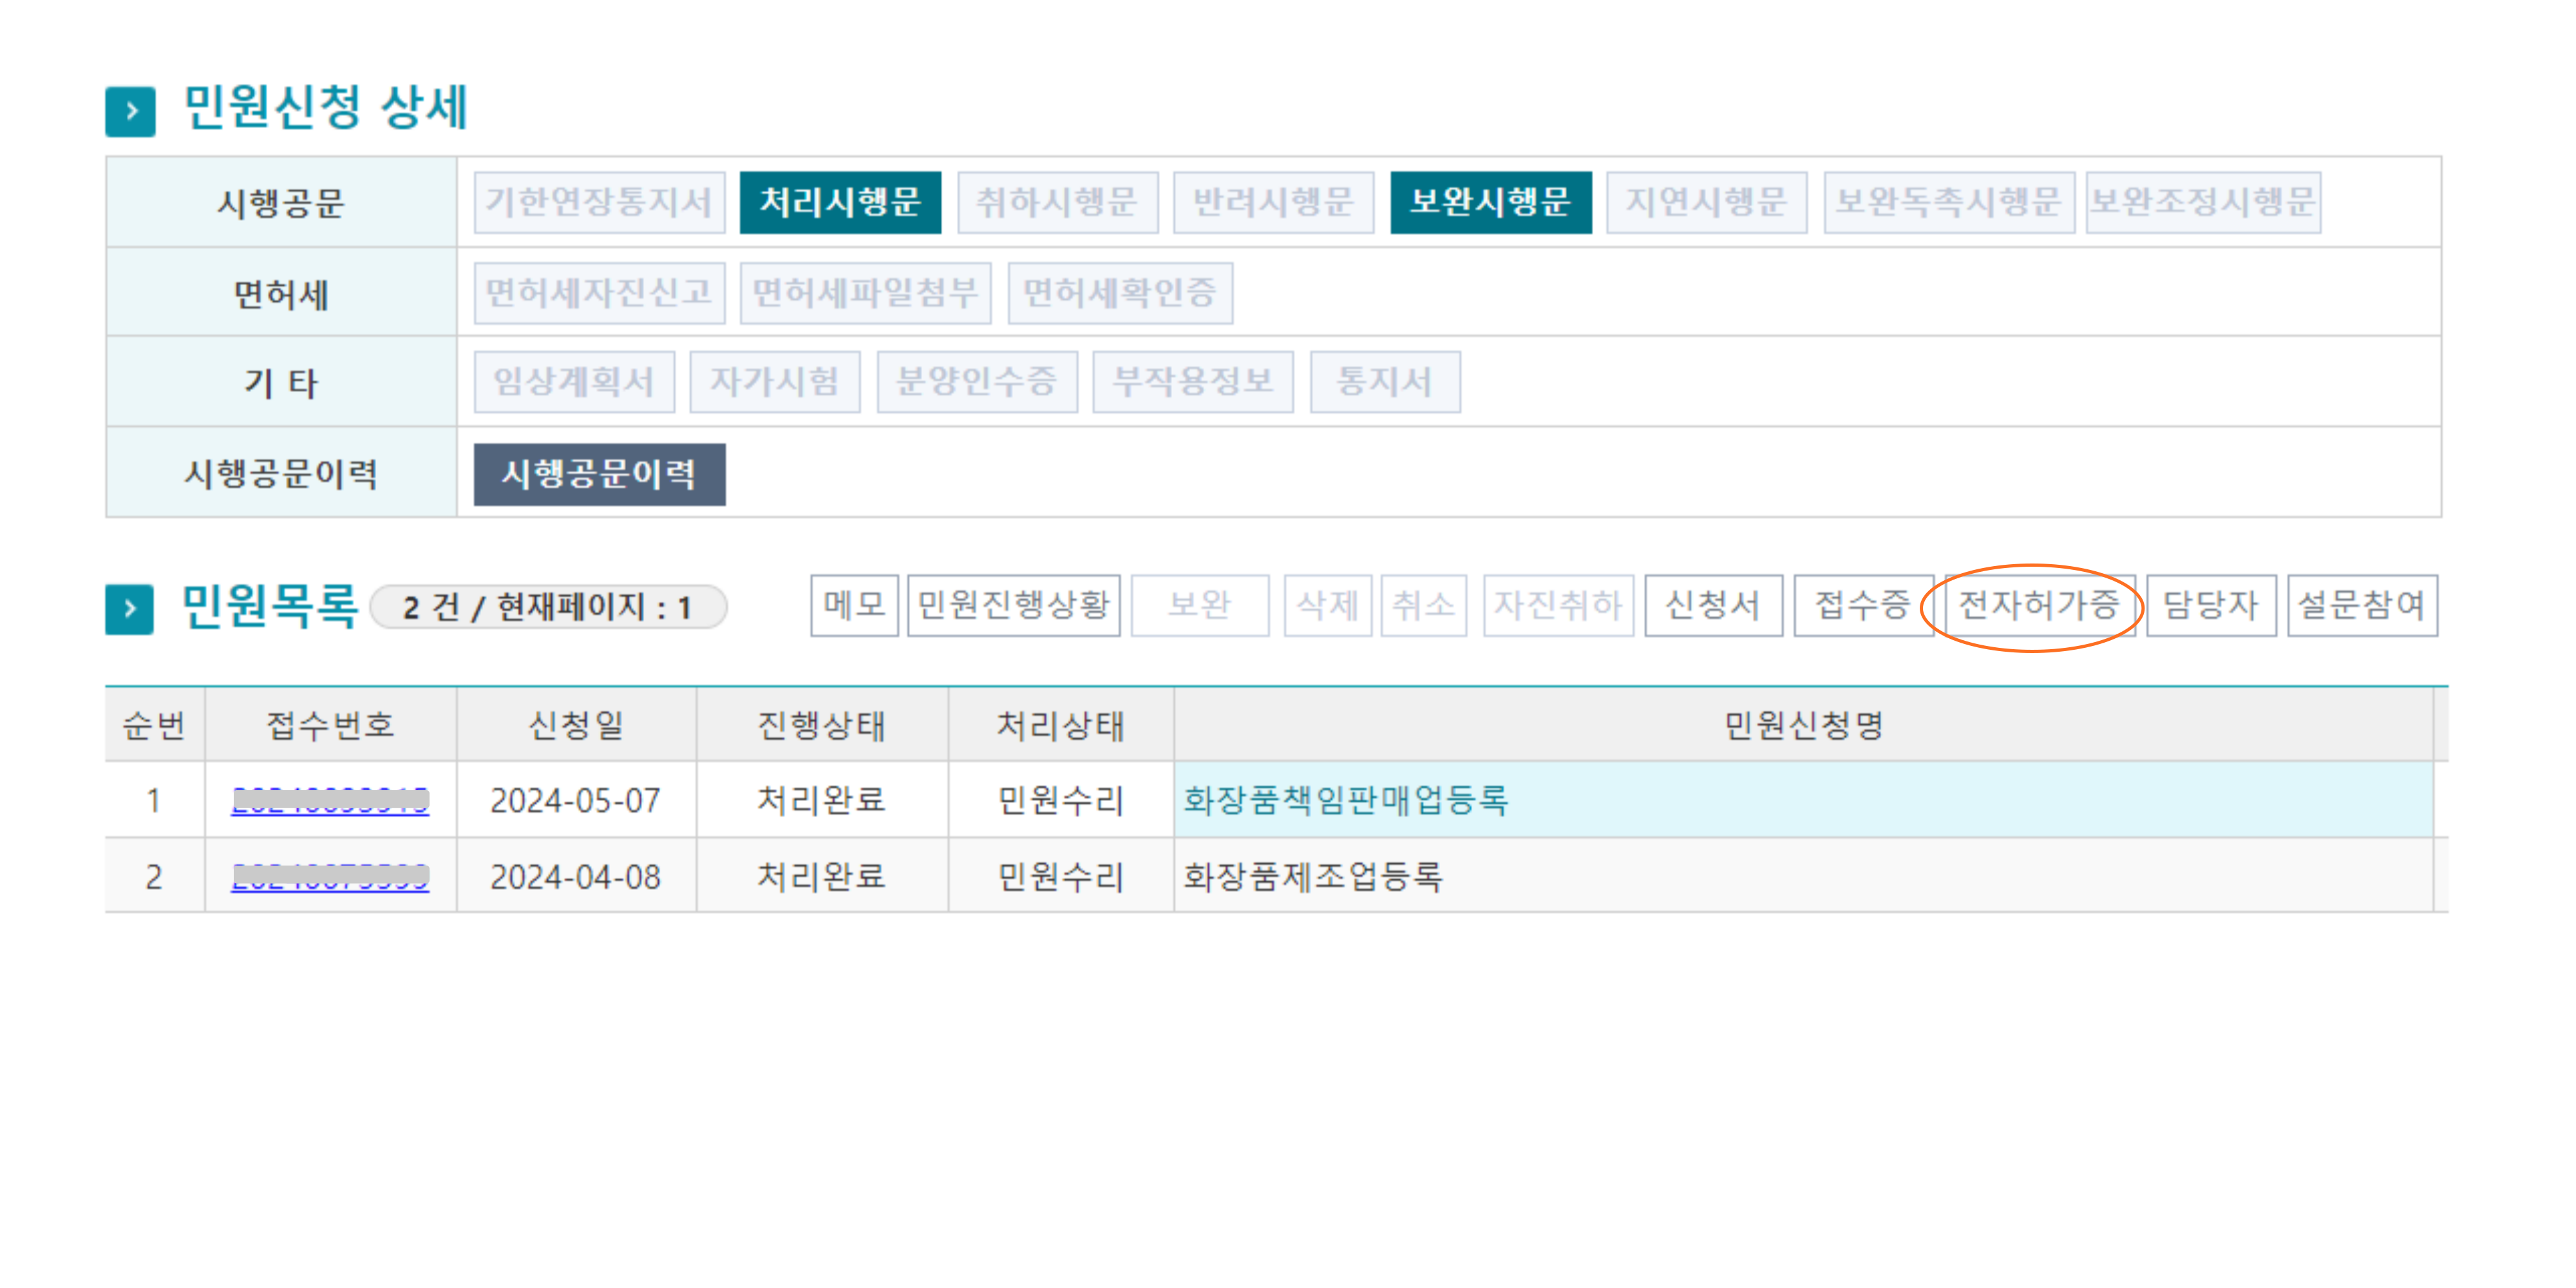The height and width of the screenshot is (1288, 2576).
Task: Click the 신청서 button
Action: point(1712,605)
